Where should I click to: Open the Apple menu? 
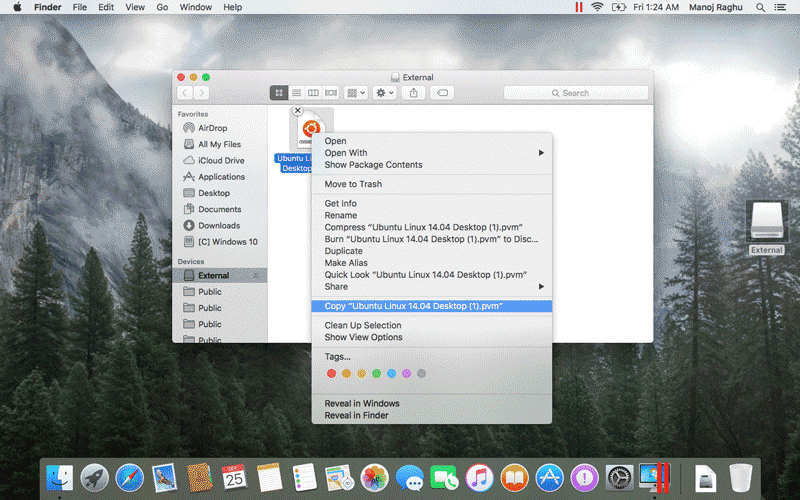[18, 7]
